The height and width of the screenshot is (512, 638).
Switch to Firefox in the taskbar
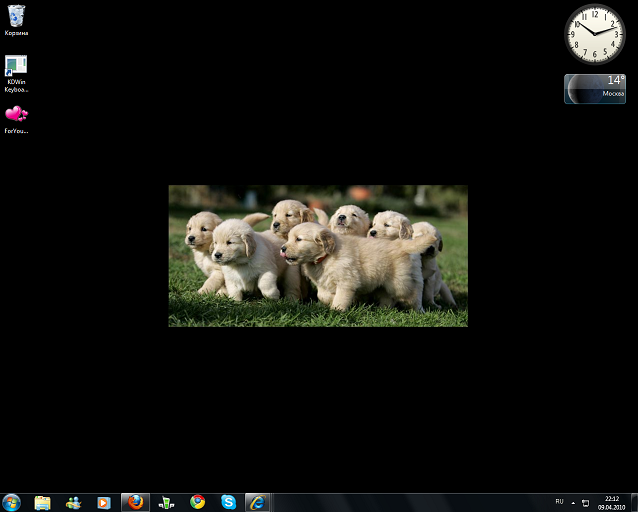(x=135, y=502)
